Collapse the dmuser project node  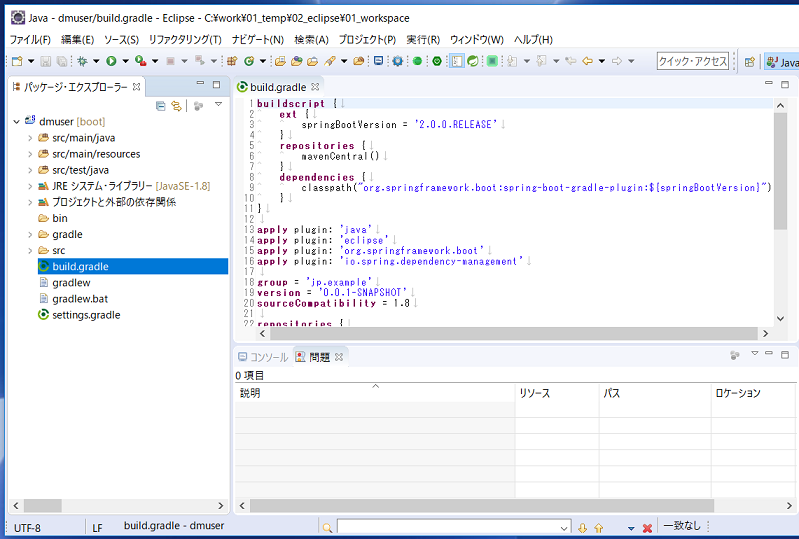click(x=16, y=122)
